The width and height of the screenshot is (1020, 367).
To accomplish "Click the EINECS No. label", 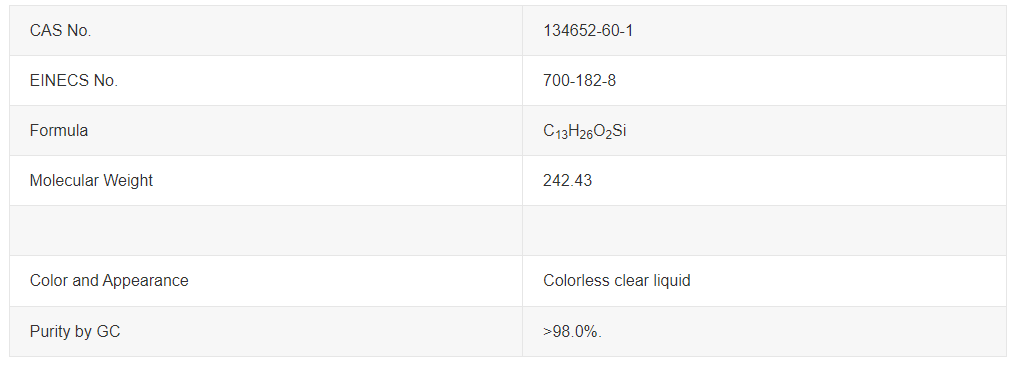I will [74, 81].
